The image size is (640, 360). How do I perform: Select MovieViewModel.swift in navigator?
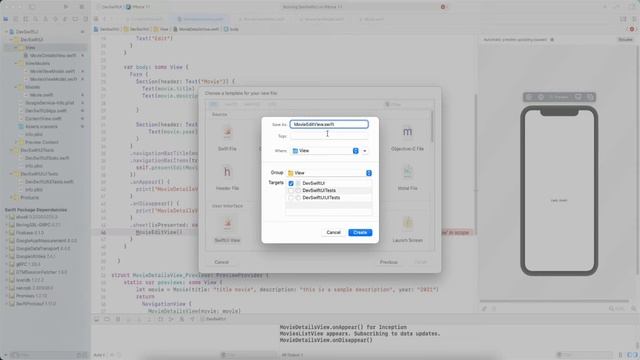click(x=53, y=71)
